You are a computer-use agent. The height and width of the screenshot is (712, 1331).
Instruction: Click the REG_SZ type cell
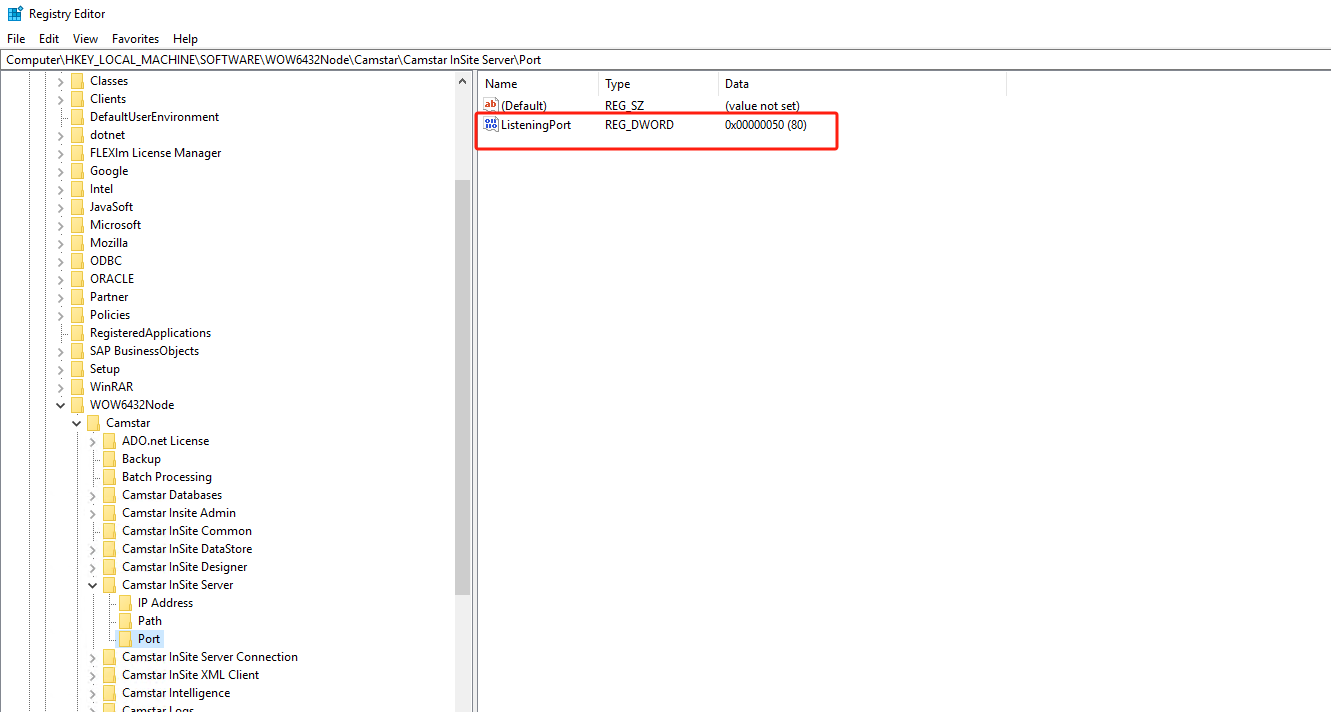pyautogui.click(x=624, y=105)
